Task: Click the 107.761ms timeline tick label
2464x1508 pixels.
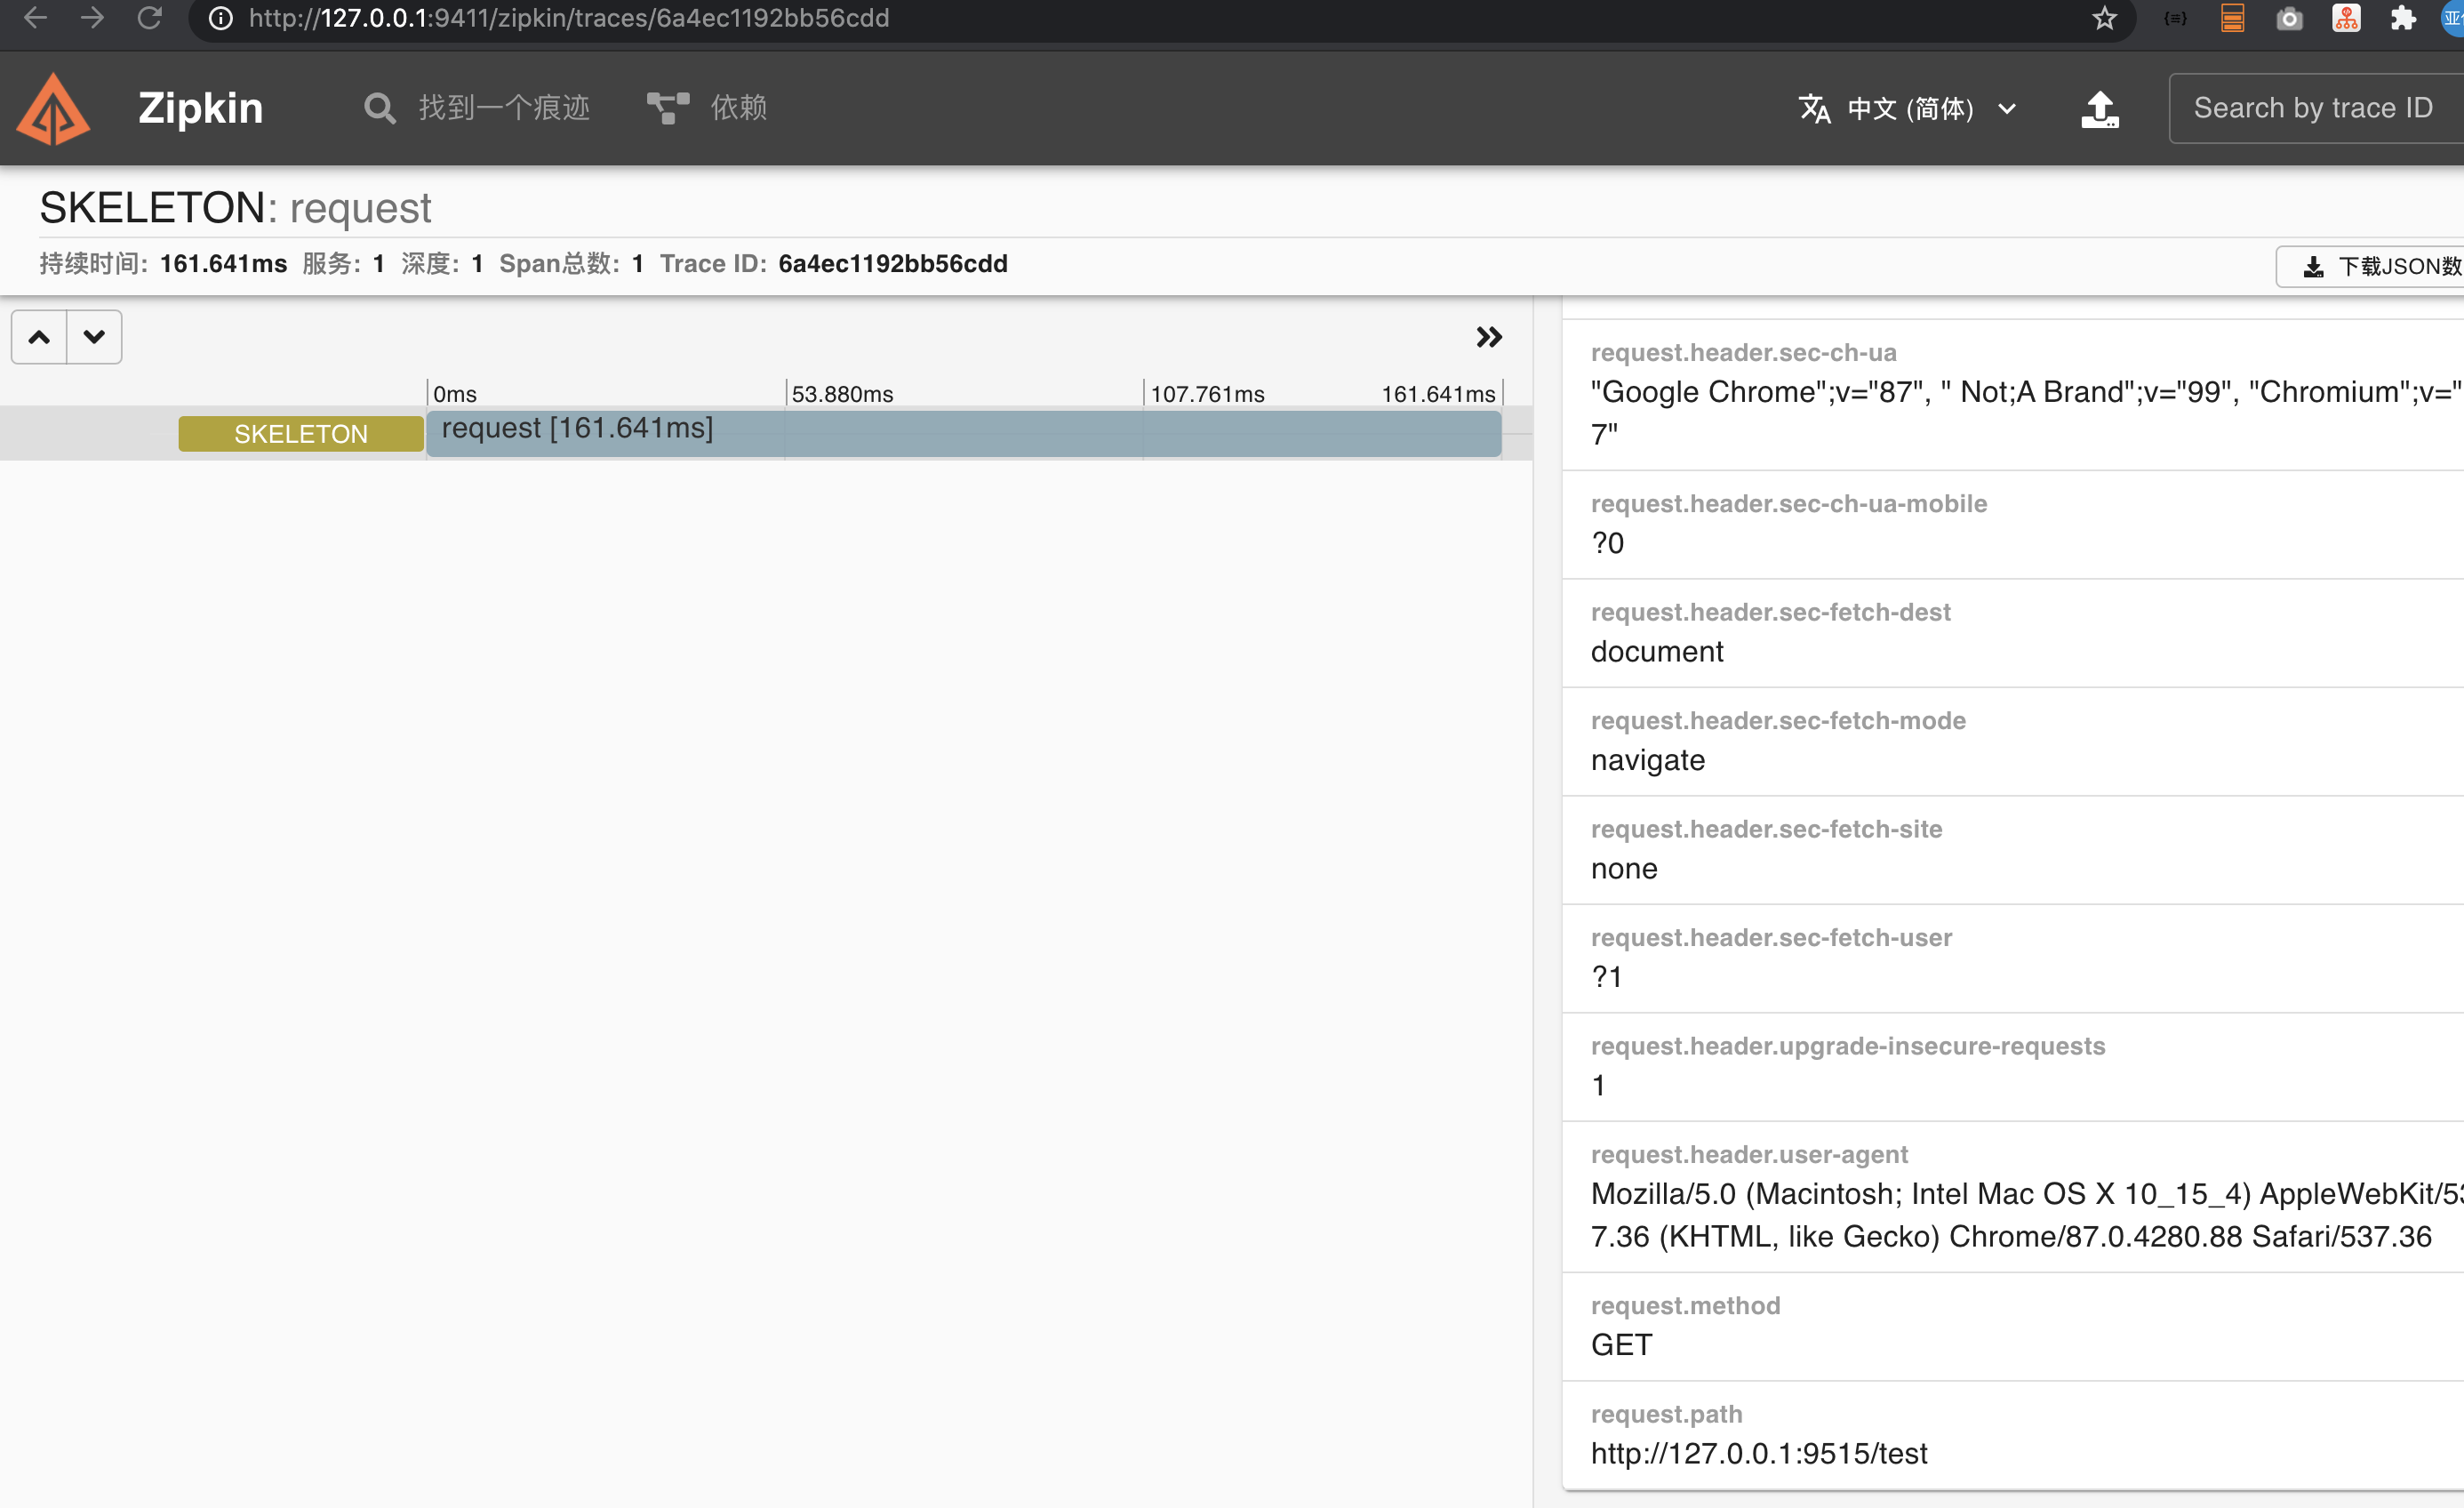Action: click(1207, 394)
